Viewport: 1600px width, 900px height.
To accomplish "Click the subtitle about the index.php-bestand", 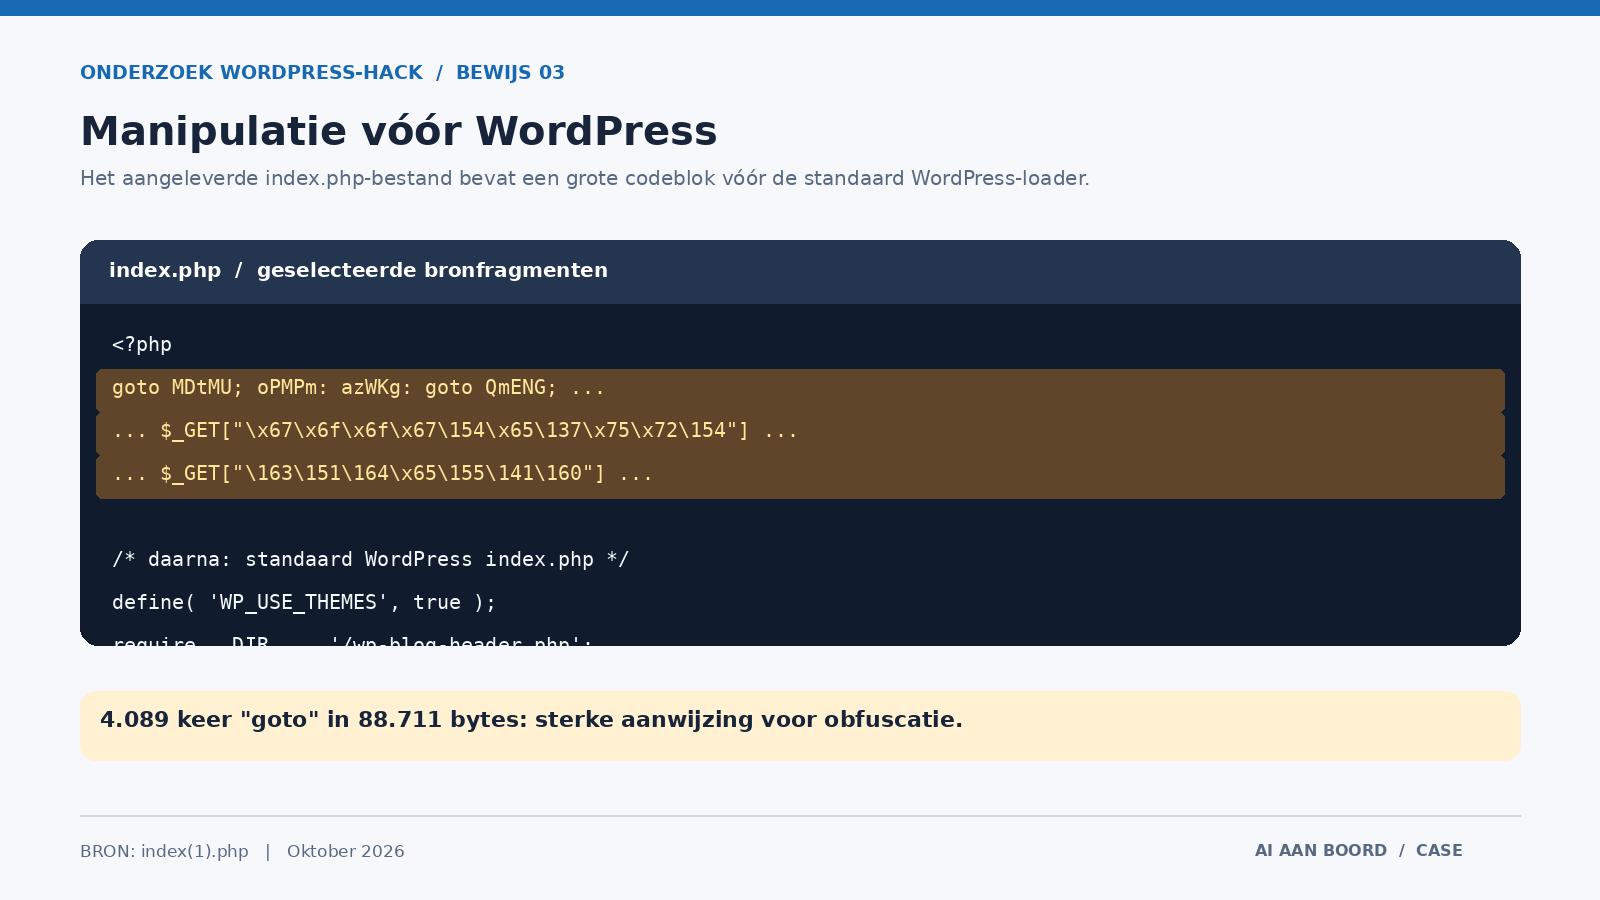I will [x=585, y=178].
